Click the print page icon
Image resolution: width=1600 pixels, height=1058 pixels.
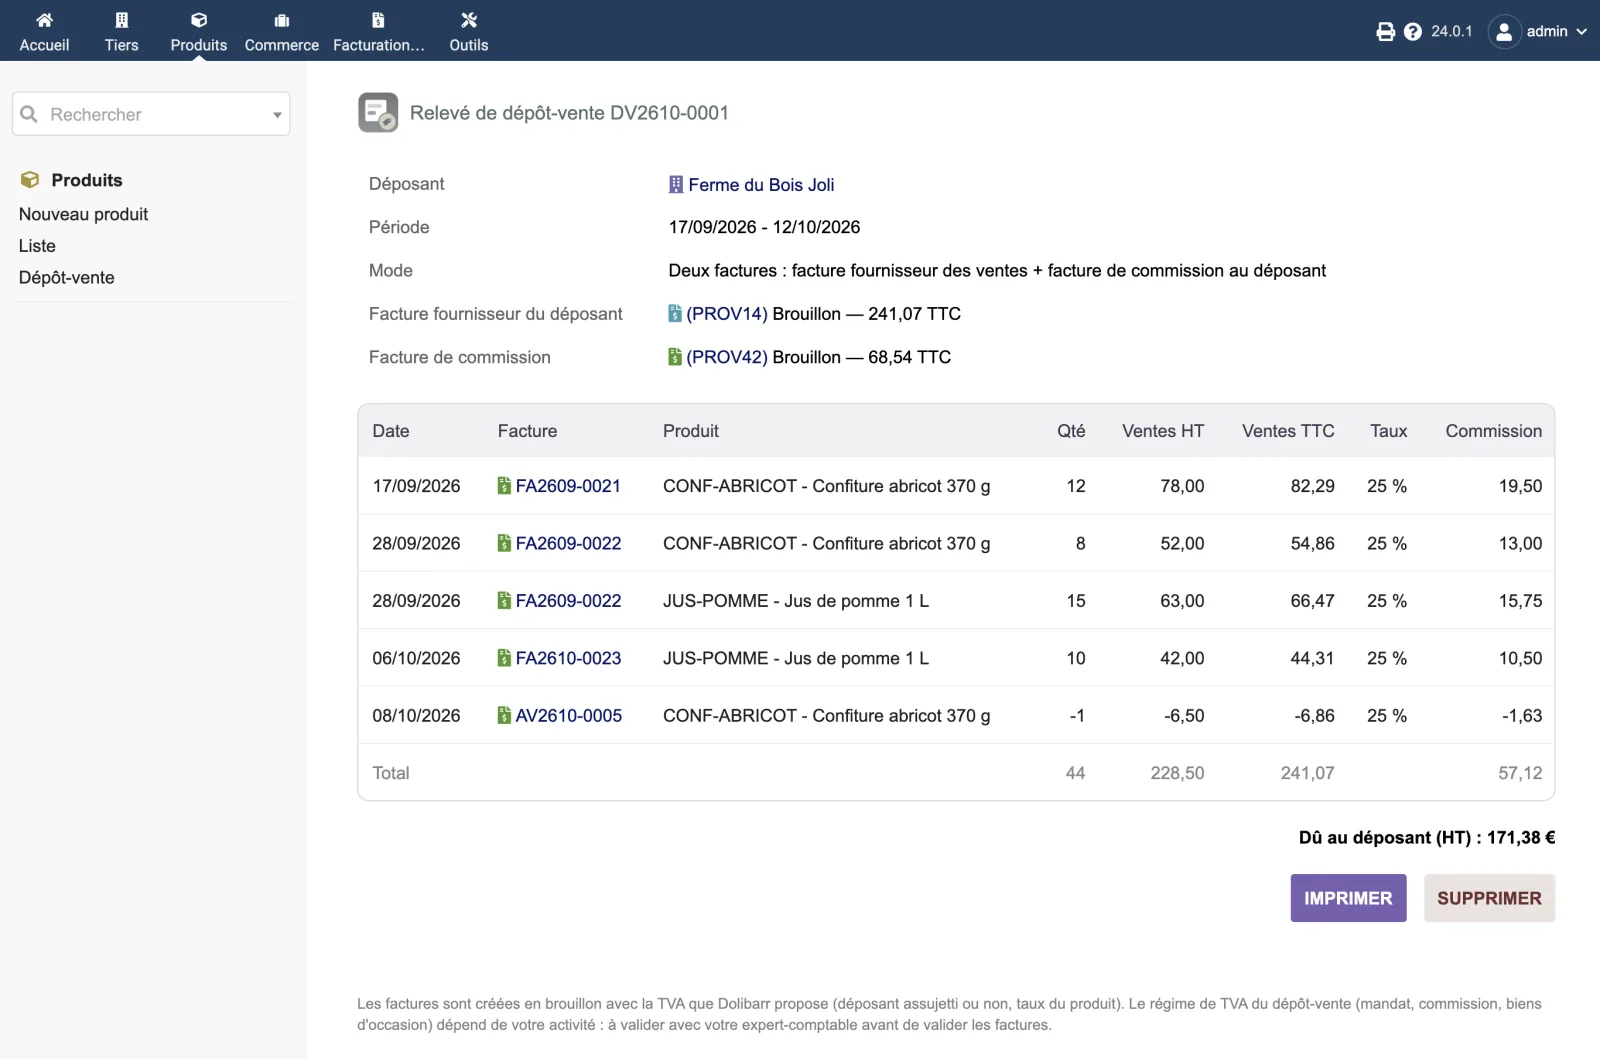coord(1385,32)
